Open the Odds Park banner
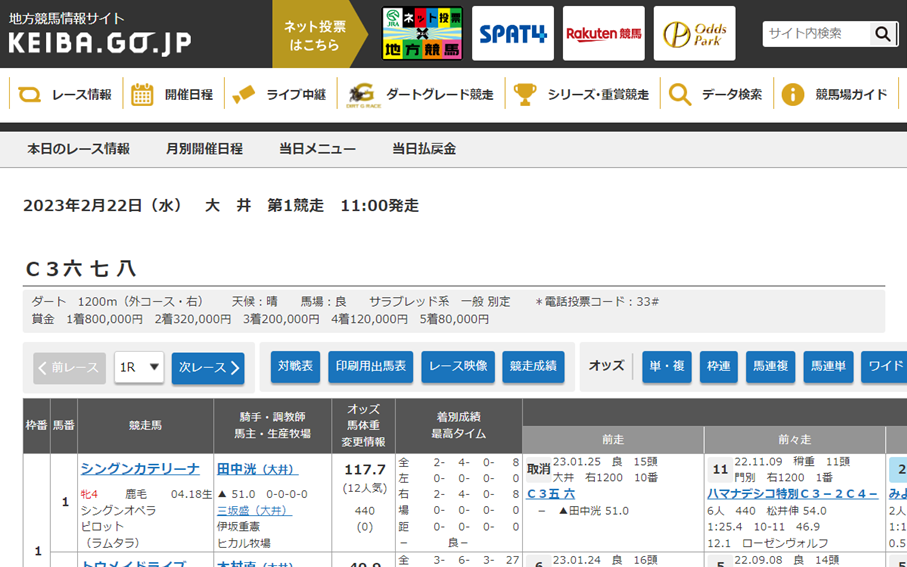 point(694,34)
